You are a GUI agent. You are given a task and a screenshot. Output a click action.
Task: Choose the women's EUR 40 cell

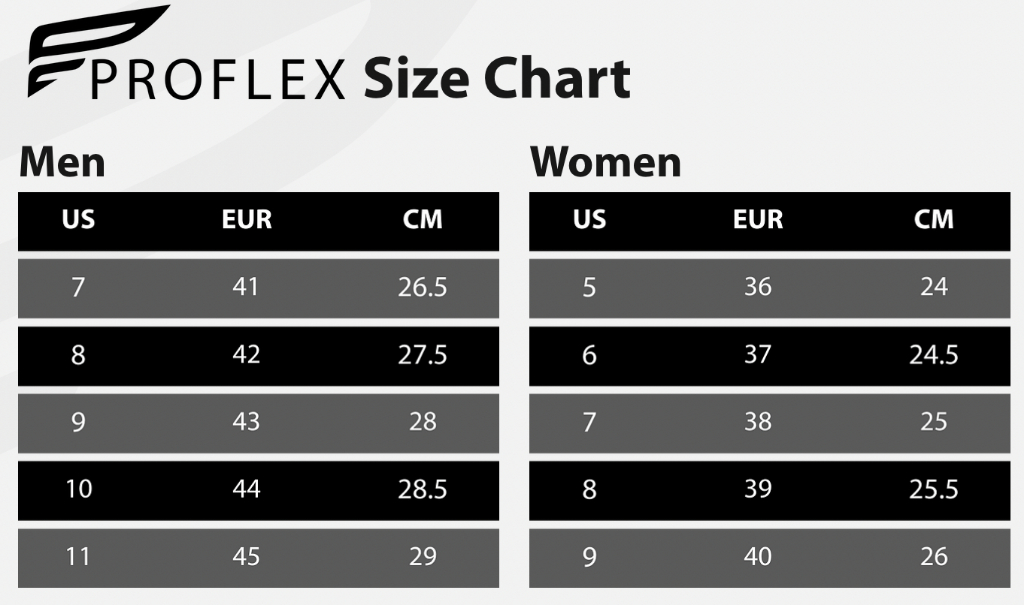(757, 556)
